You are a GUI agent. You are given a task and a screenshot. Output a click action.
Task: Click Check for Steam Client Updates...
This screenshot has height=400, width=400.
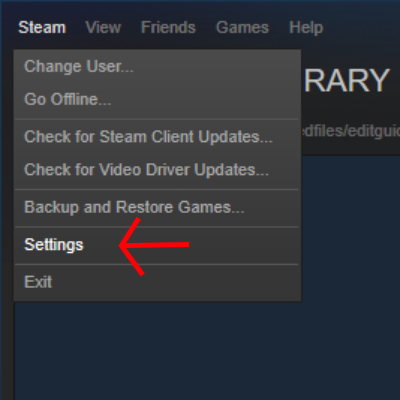(157, 137)
